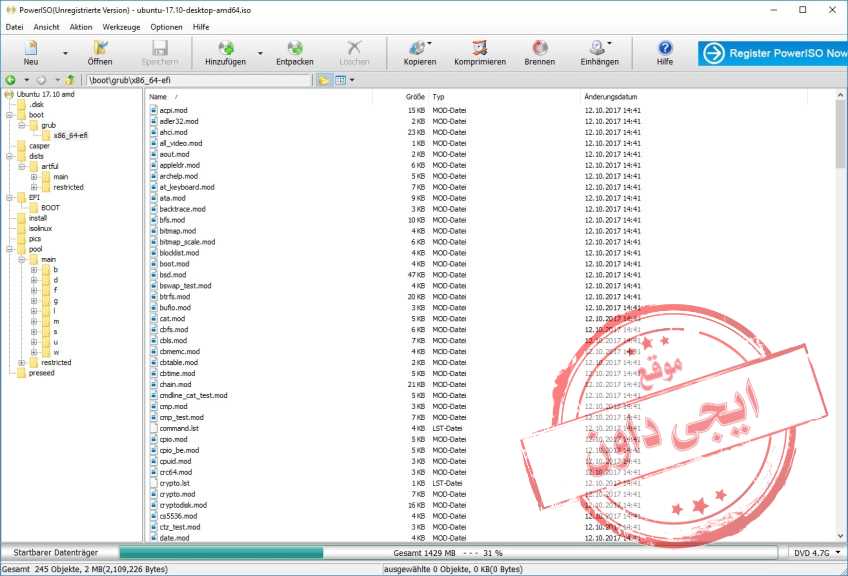
Task: Click the greyed-out Speichern toolbar icon
Action: [x=160, y=52]
